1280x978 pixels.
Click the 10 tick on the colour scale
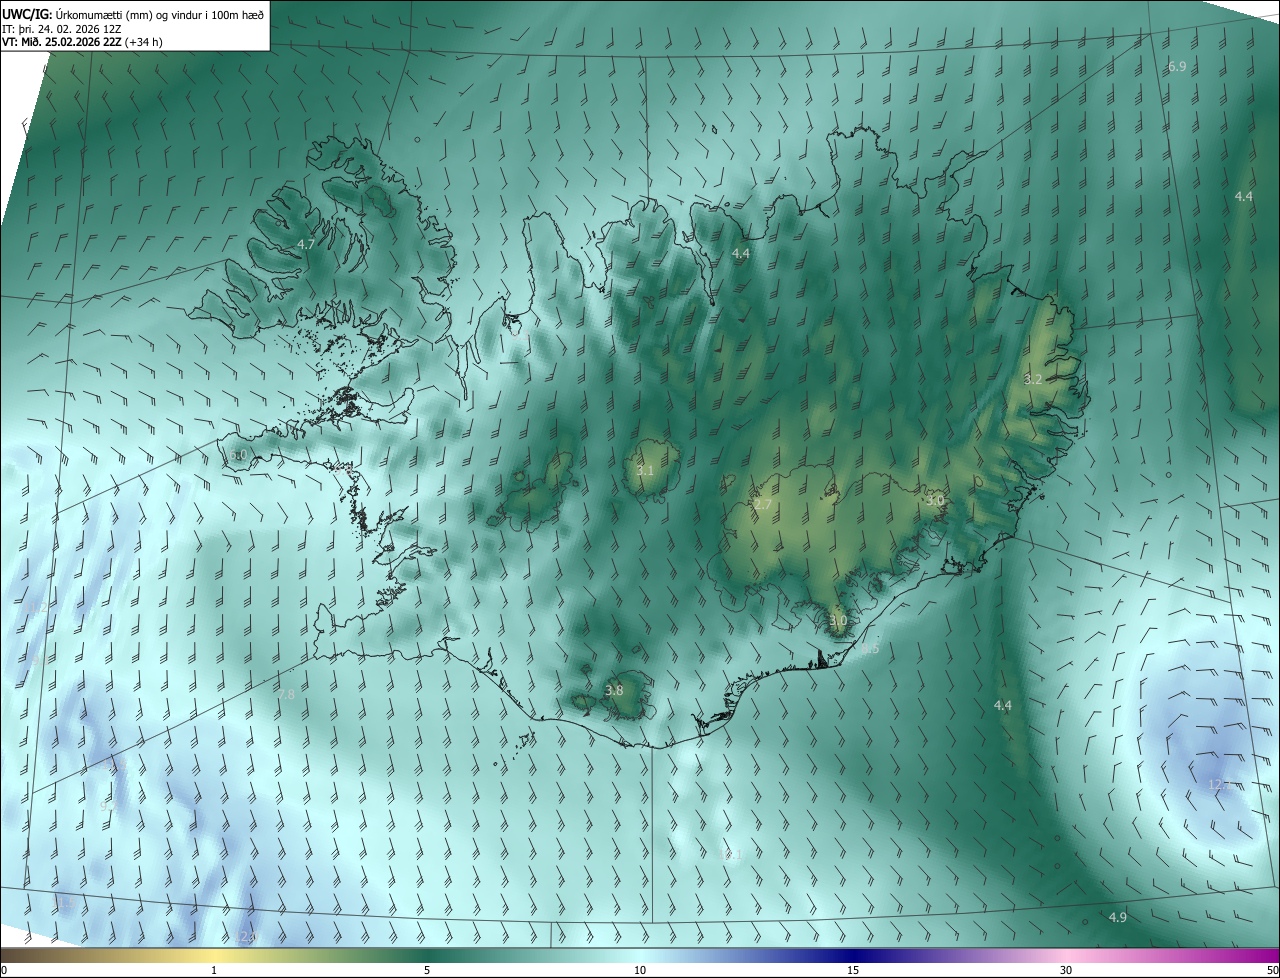pos(640,971)
